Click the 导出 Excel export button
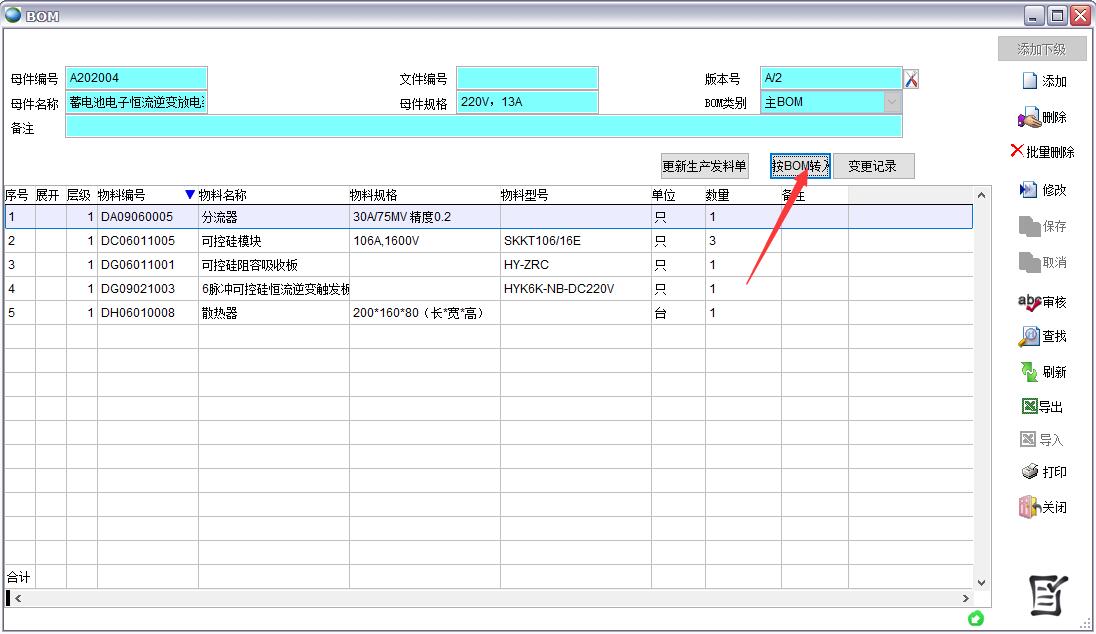1096x634 pixels. click(x=1042, y=407)
